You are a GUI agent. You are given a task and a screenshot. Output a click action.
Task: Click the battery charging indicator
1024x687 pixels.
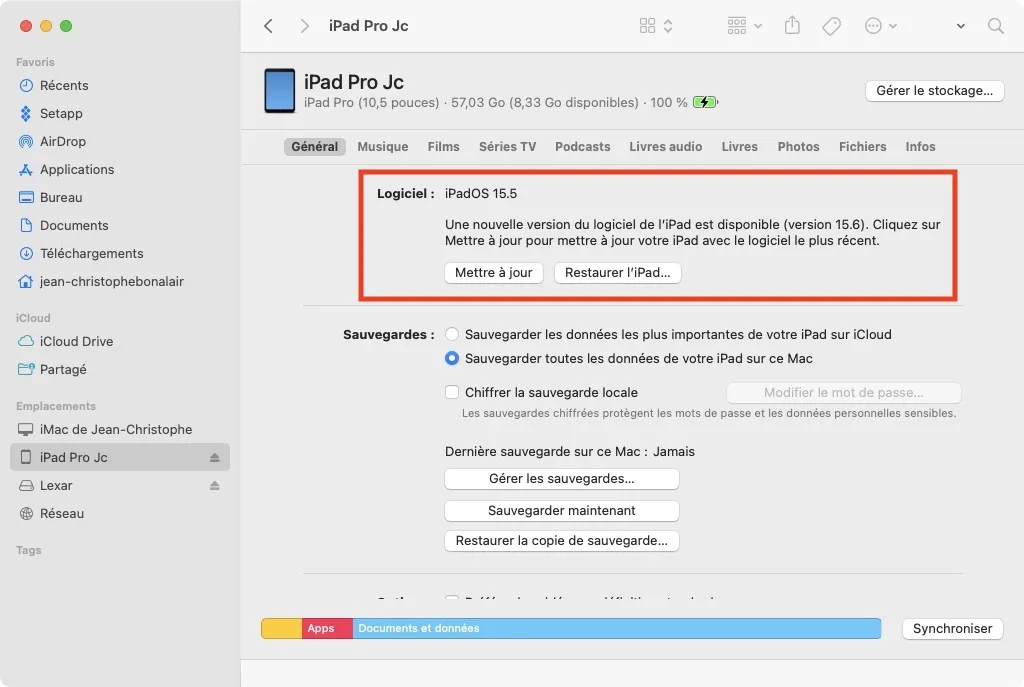pyautogui.click(x=705, y=103)
